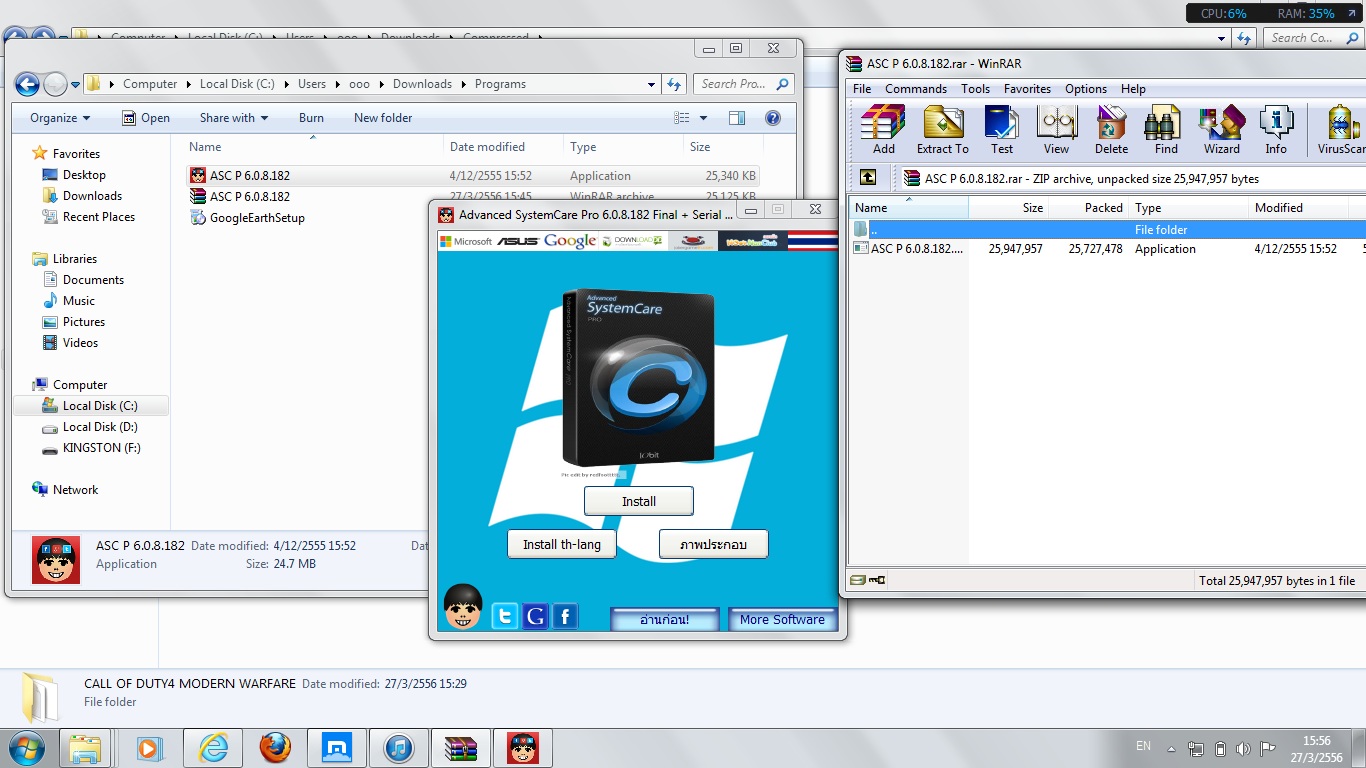The height and width of the screenshot is (768, 1366).
Task: Click the WinRAR taskbar icon
Action: click(461, 748)
